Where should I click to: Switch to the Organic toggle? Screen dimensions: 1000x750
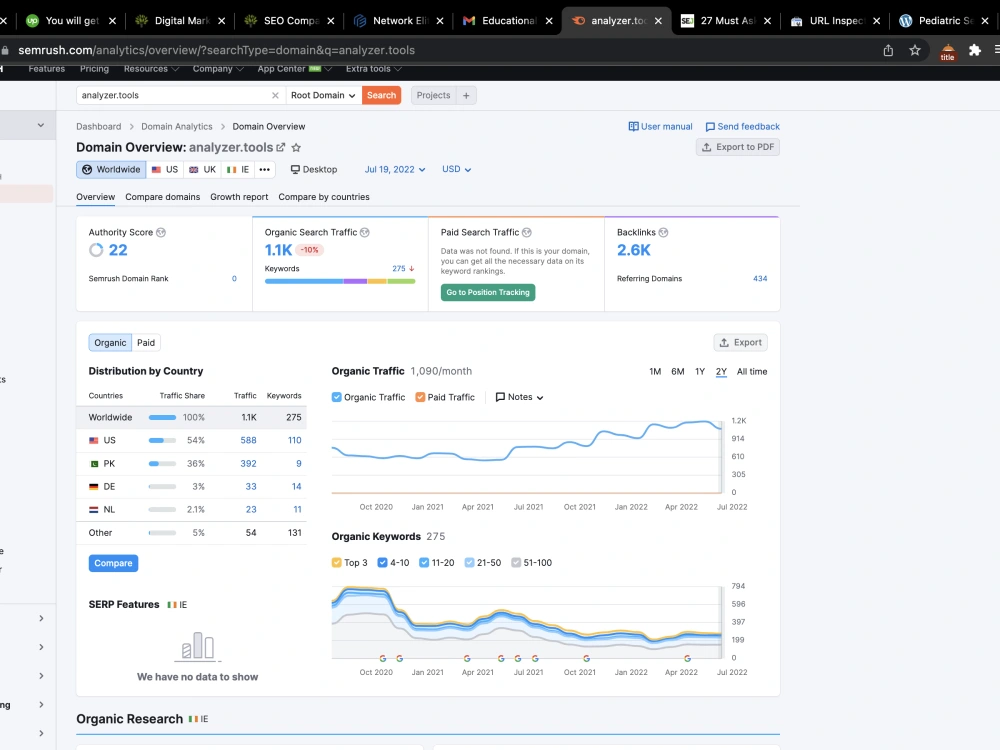[x=110, y=342]
